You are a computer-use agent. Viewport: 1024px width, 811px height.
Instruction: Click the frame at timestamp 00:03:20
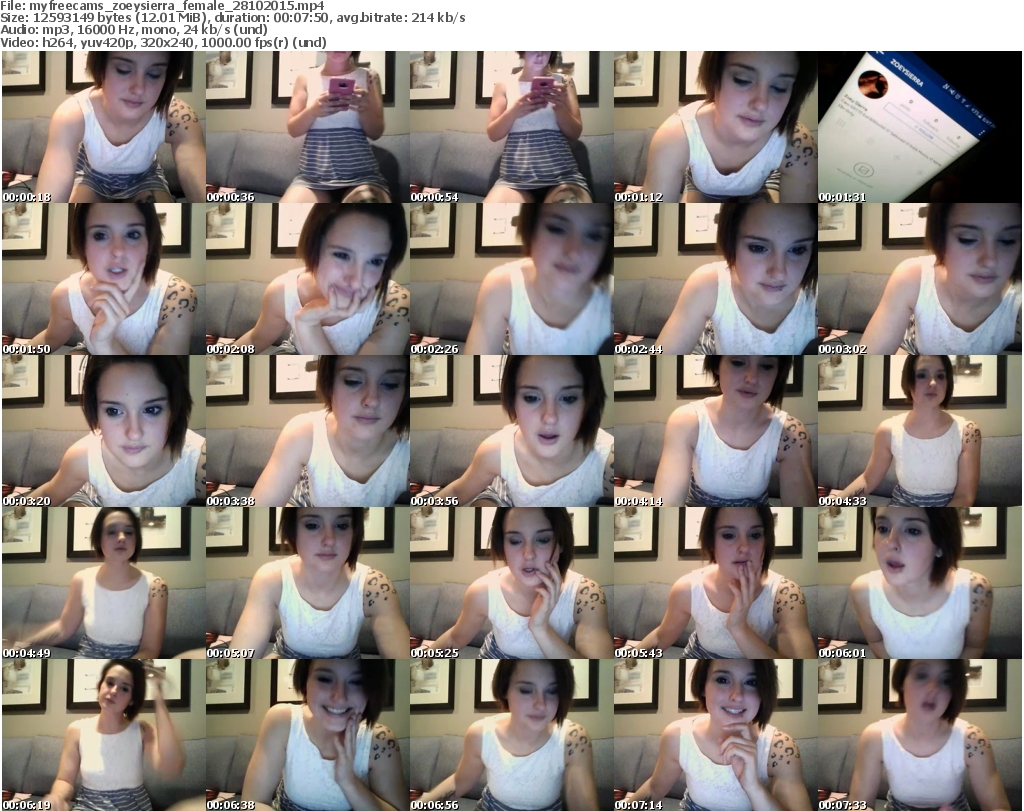104,431
